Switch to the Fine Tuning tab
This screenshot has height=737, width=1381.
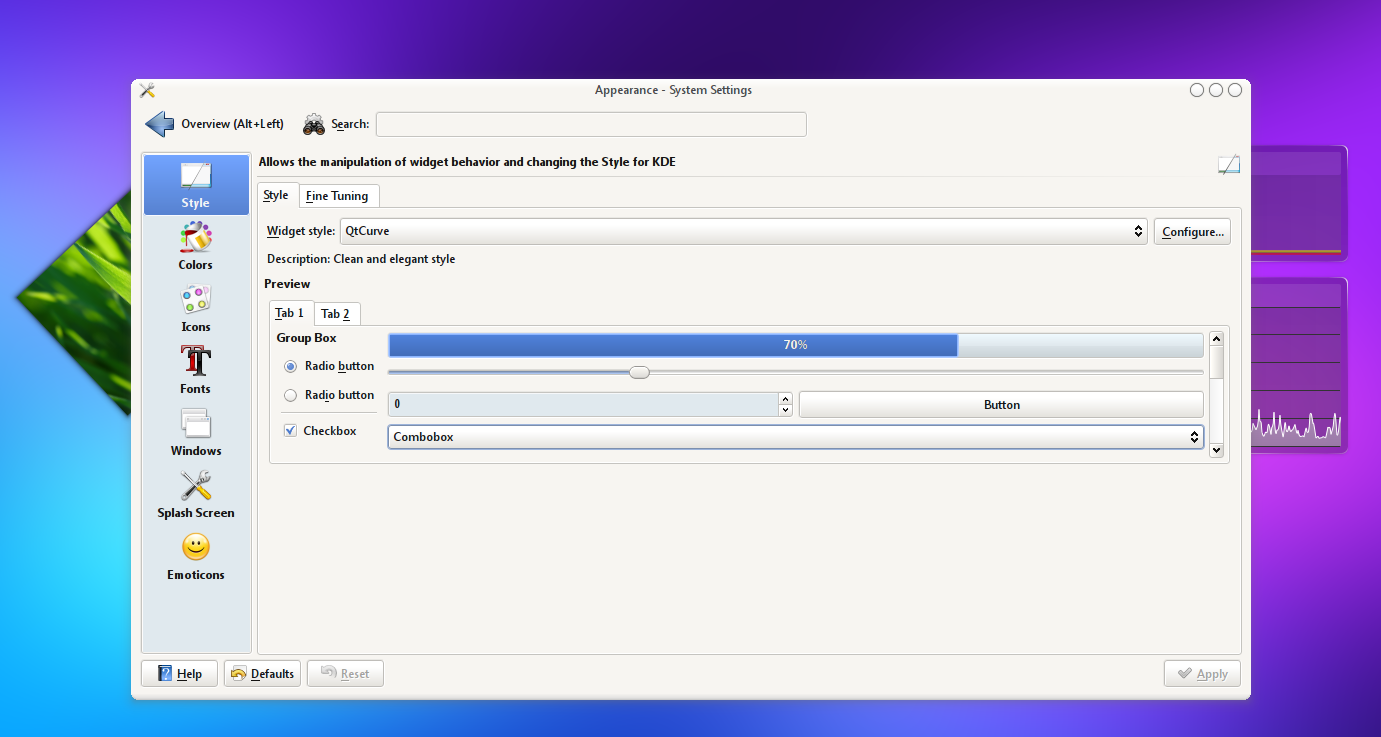click(x=337, y=196)
